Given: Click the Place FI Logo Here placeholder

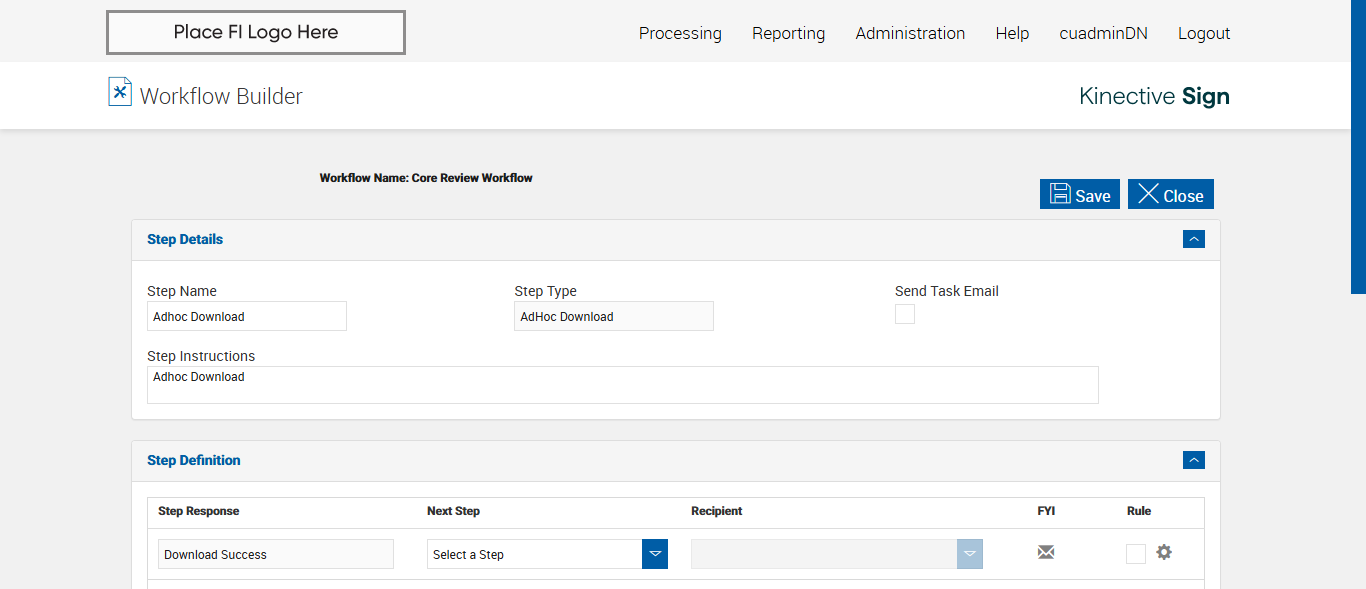Looking at the screenshot, I should [256, 32].
